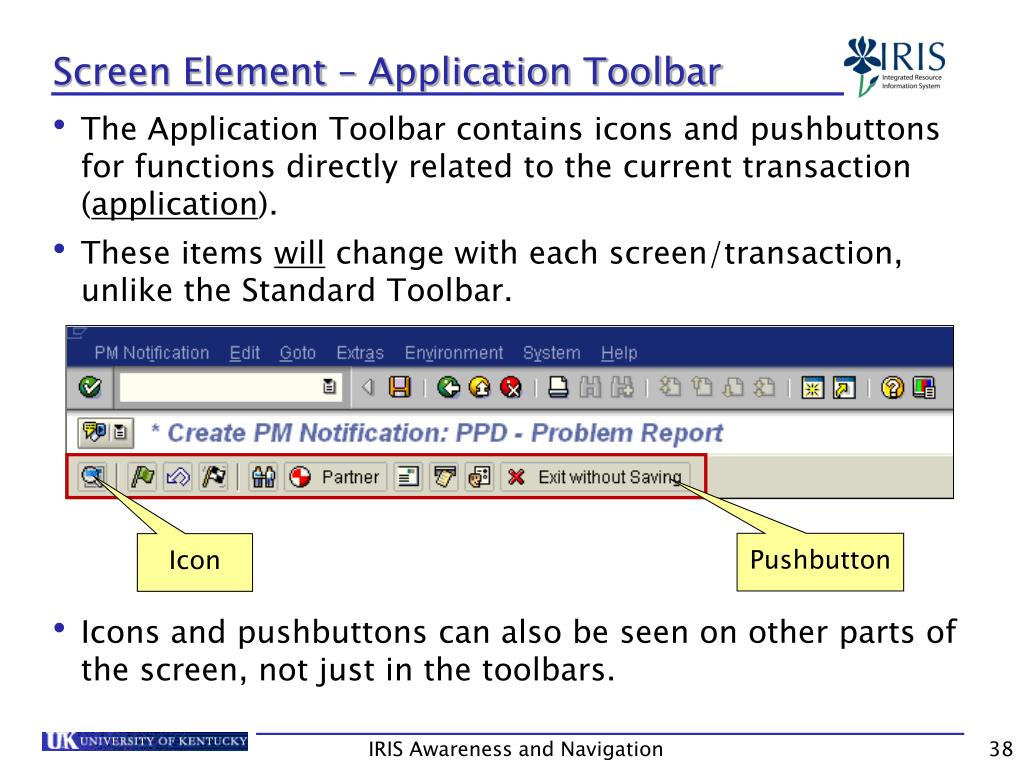The image size is (1024, 768).
Task: Click the yellow Help question-mark icon
Action: click(892, 388)
